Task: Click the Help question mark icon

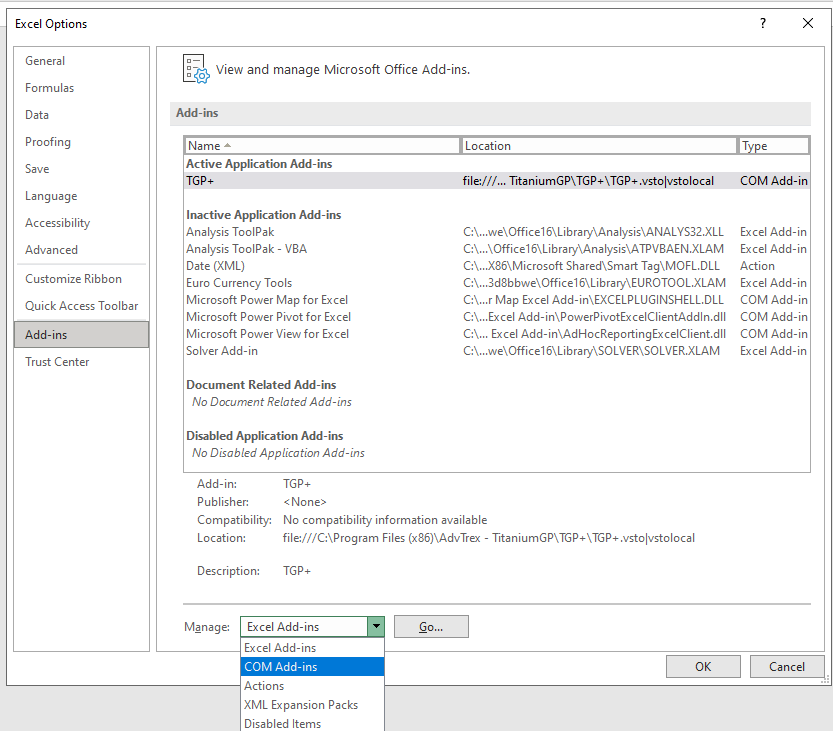Action: tap(763, 23)
